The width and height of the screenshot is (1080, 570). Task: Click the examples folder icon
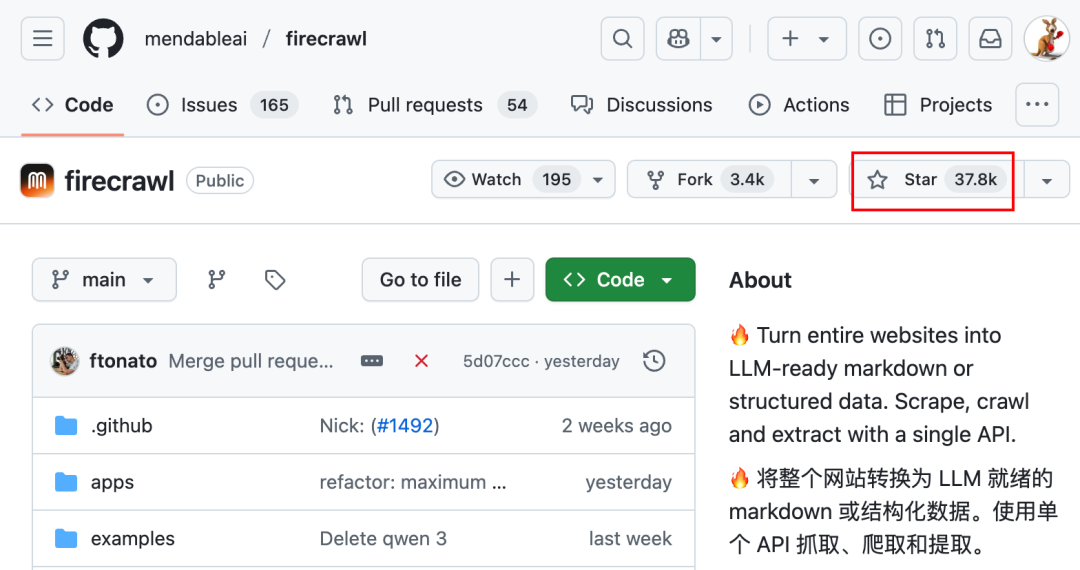click(66, 538)
